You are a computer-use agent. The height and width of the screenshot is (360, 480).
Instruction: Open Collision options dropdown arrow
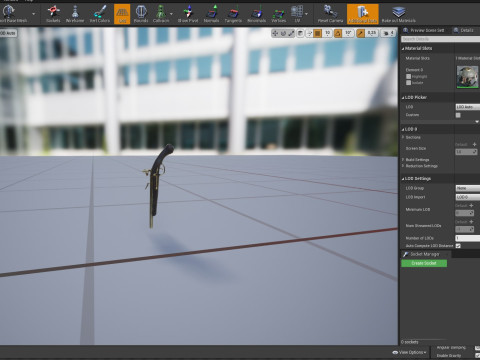click(x=171, y=14)
